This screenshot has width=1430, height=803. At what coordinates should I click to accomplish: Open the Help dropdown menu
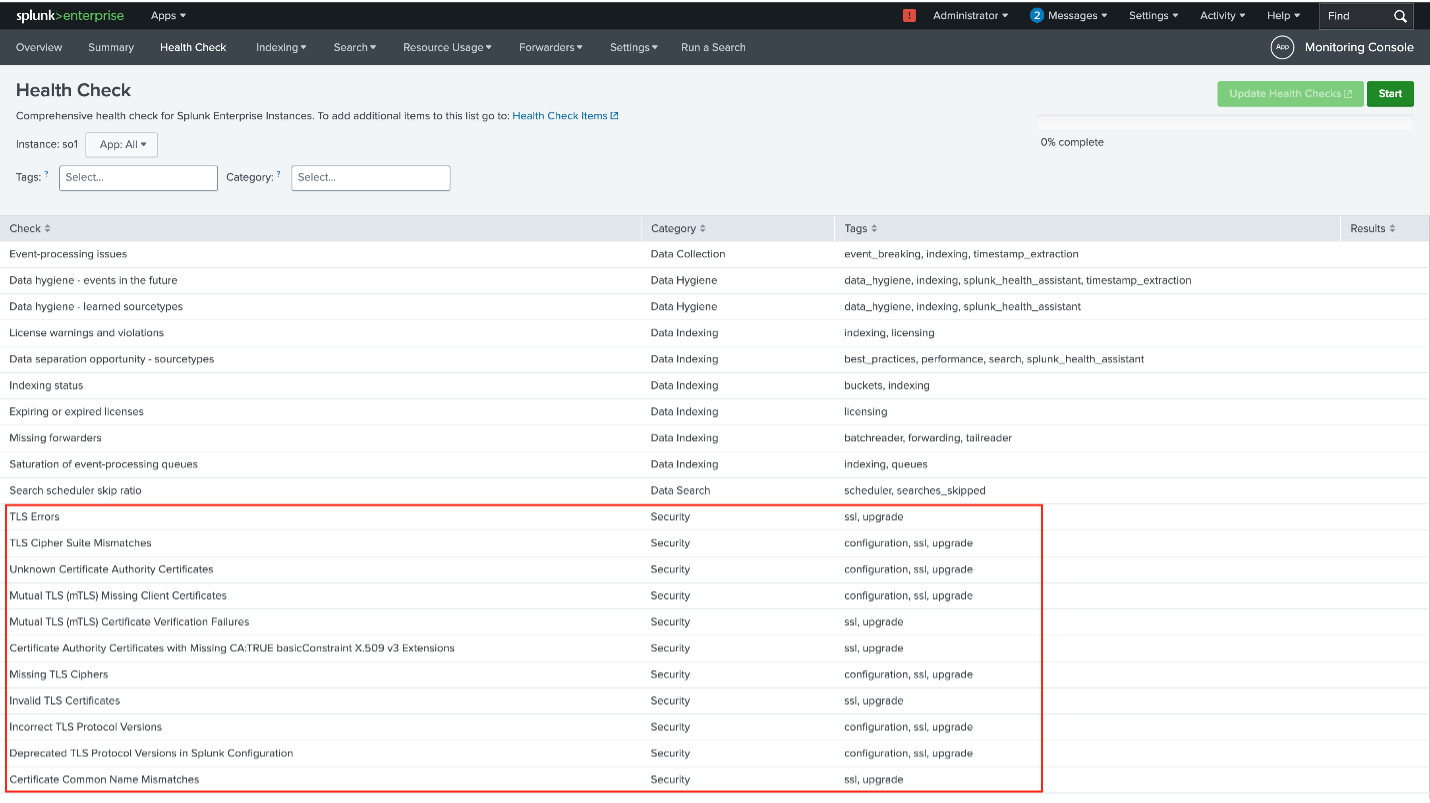click(1283, 16)
